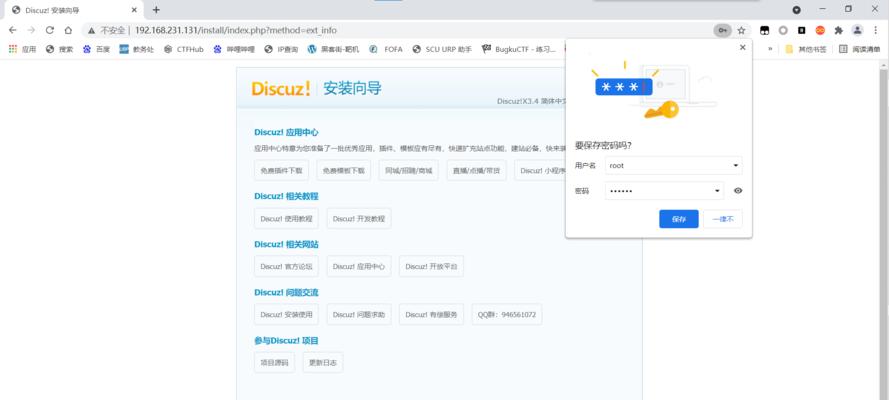Open the Discuz! 问题求助 link

(359, 314)
